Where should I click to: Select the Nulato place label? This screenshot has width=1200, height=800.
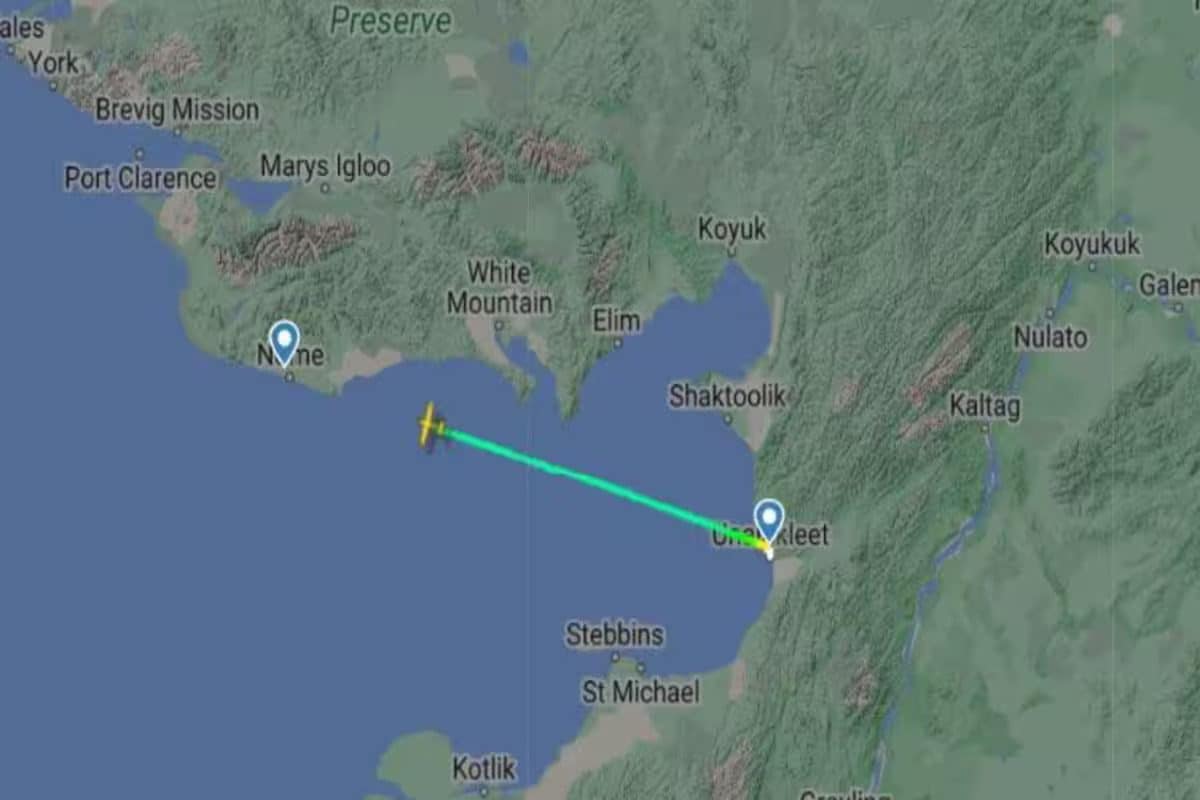point(1050,337)
